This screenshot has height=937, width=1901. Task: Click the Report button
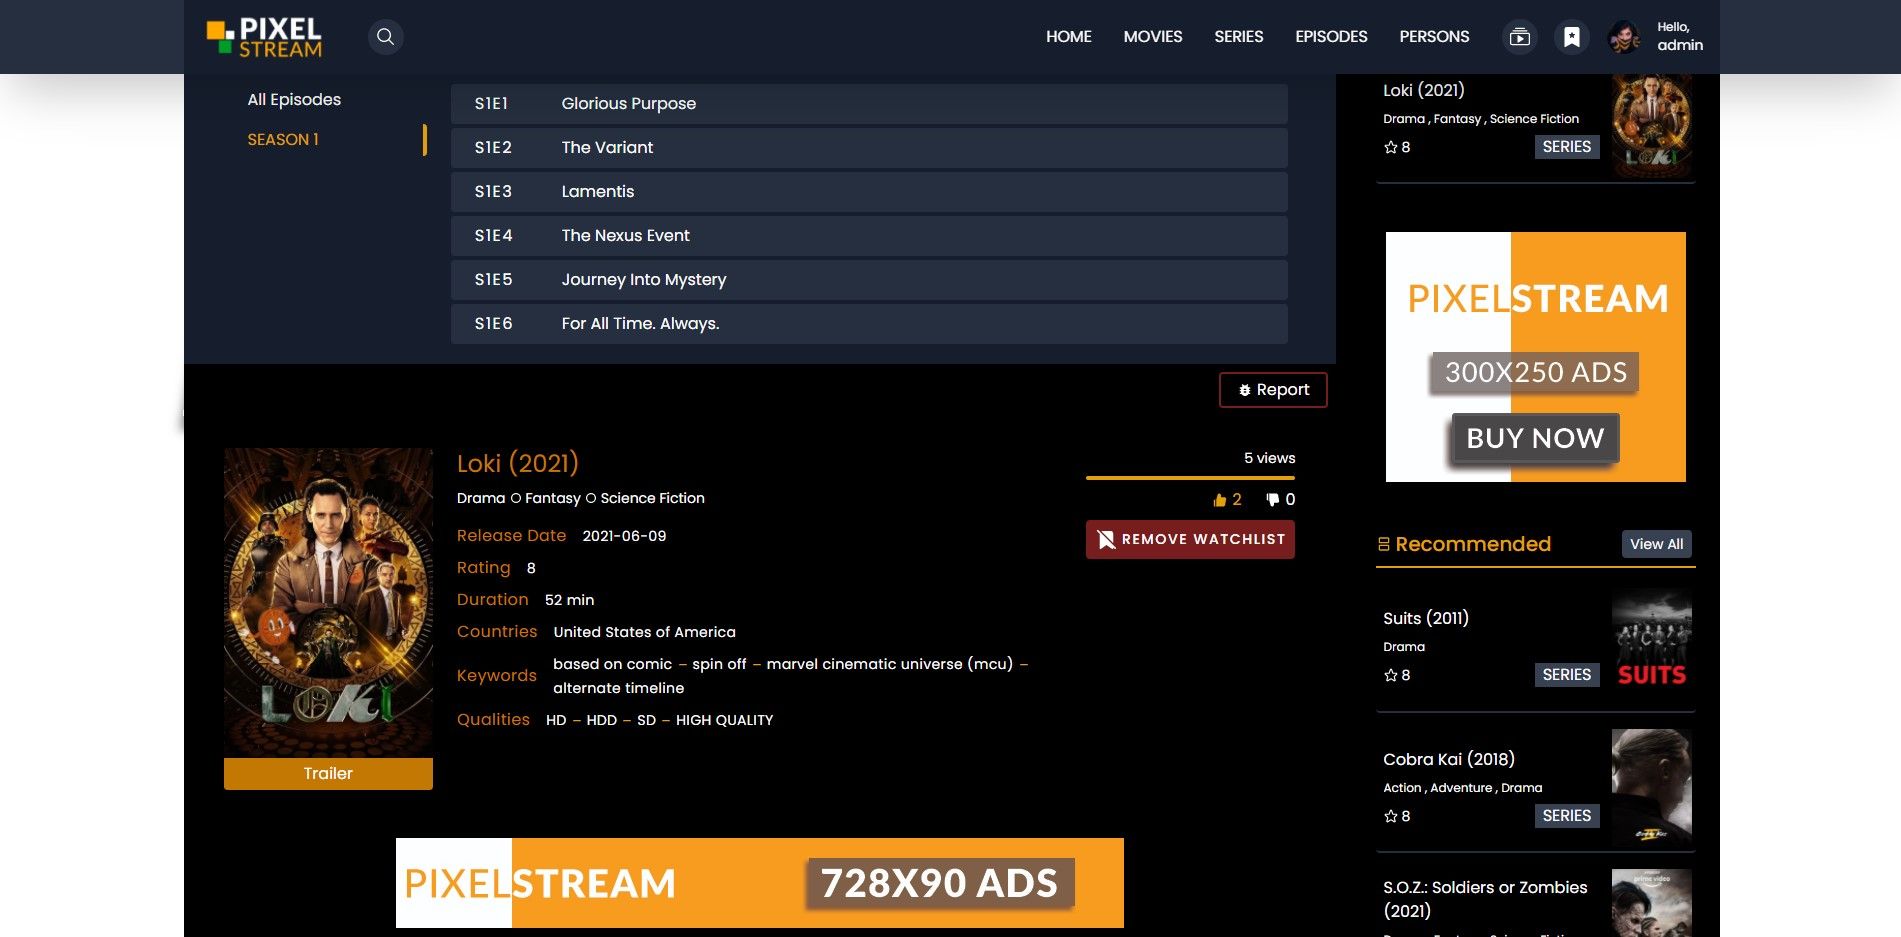pyautogui.click(x=1273, y=390)
